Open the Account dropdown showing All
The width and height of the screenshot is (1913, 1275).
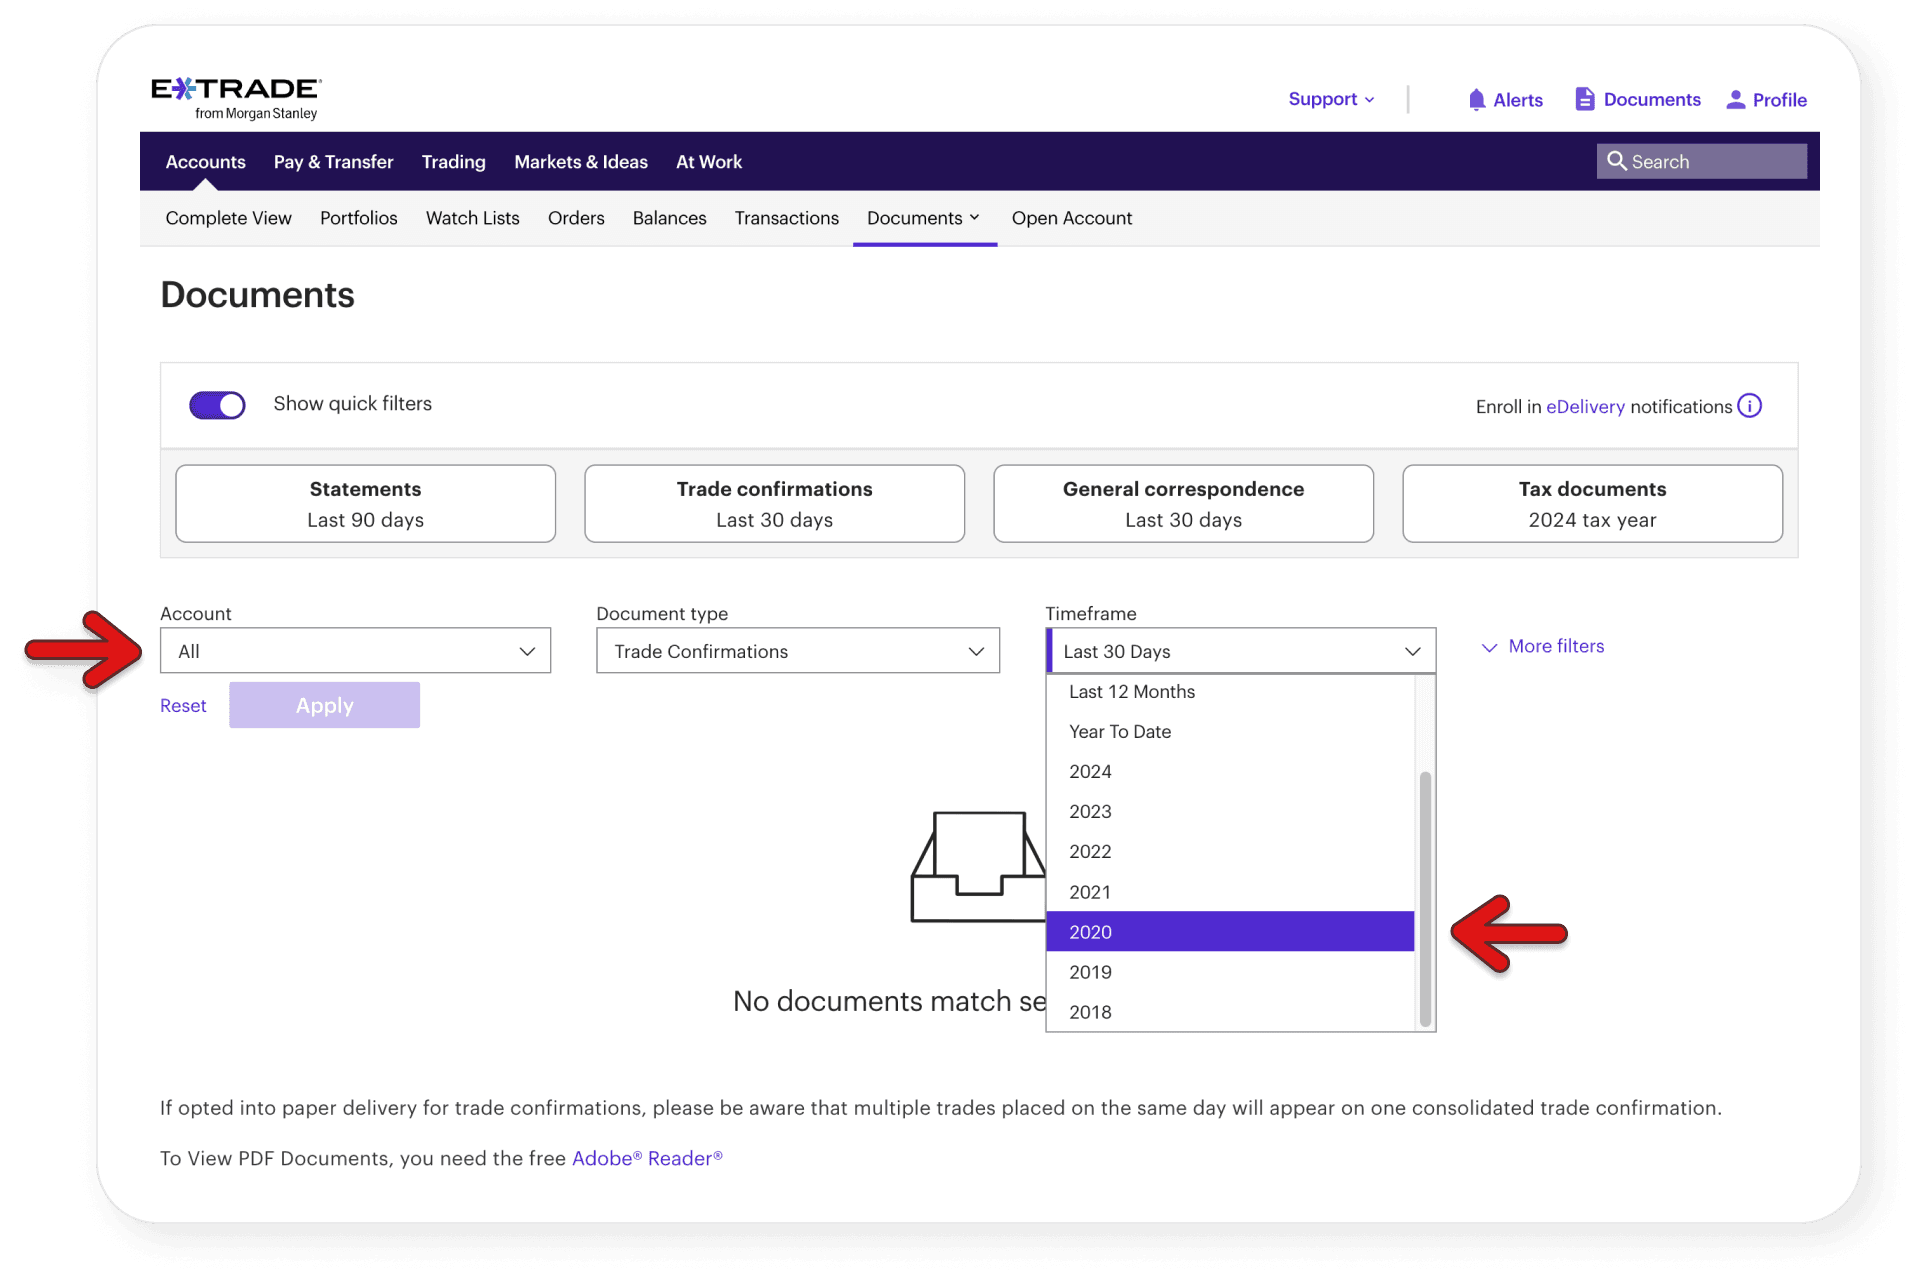pos(355,651)
